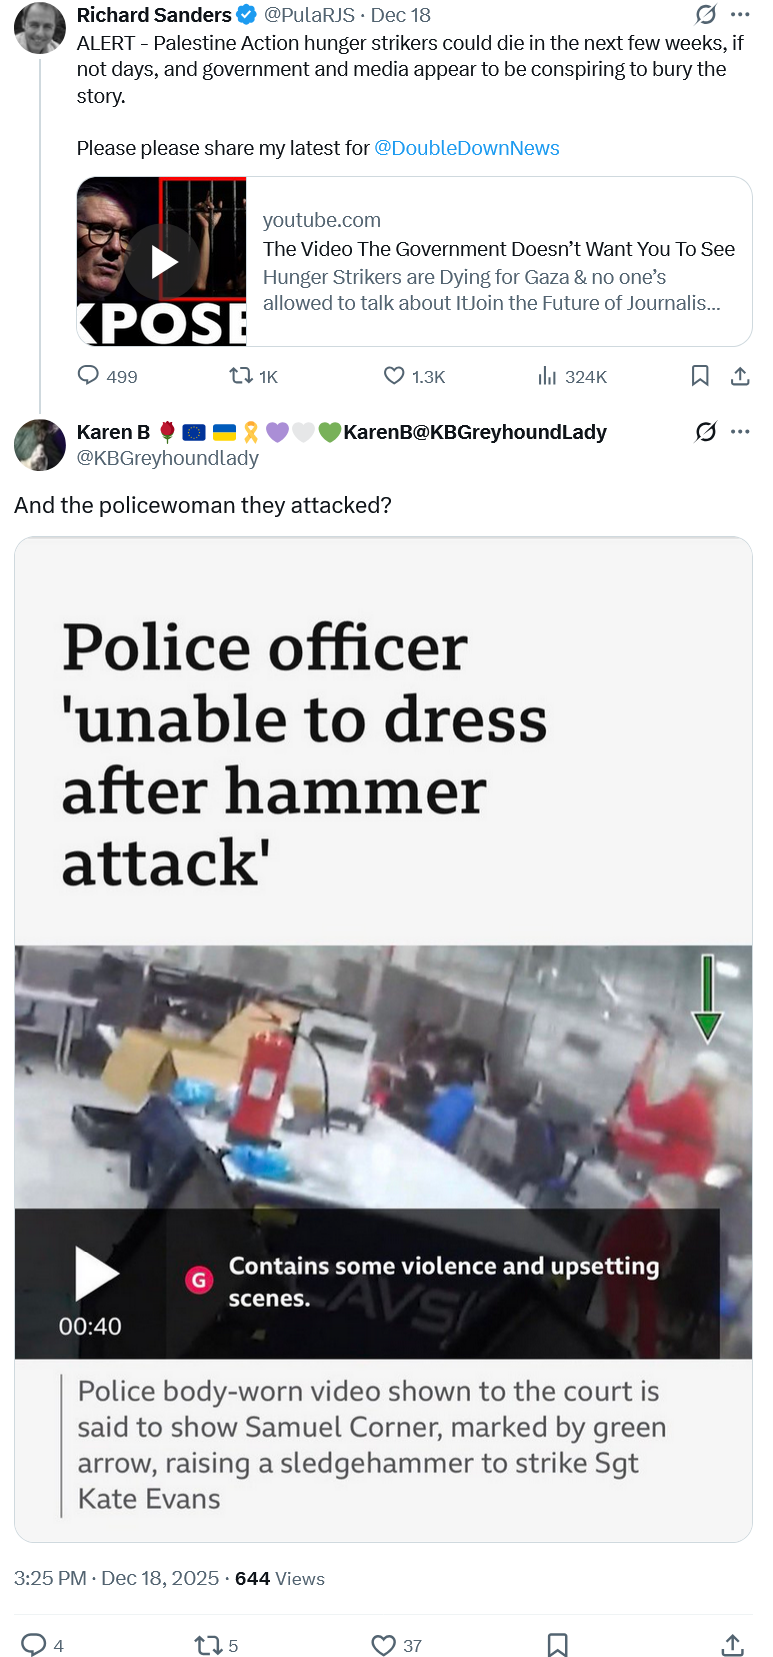Bookmark Karen B's tweet
This screenshot has height=1657, width=773.
(x=558, y=1645)
